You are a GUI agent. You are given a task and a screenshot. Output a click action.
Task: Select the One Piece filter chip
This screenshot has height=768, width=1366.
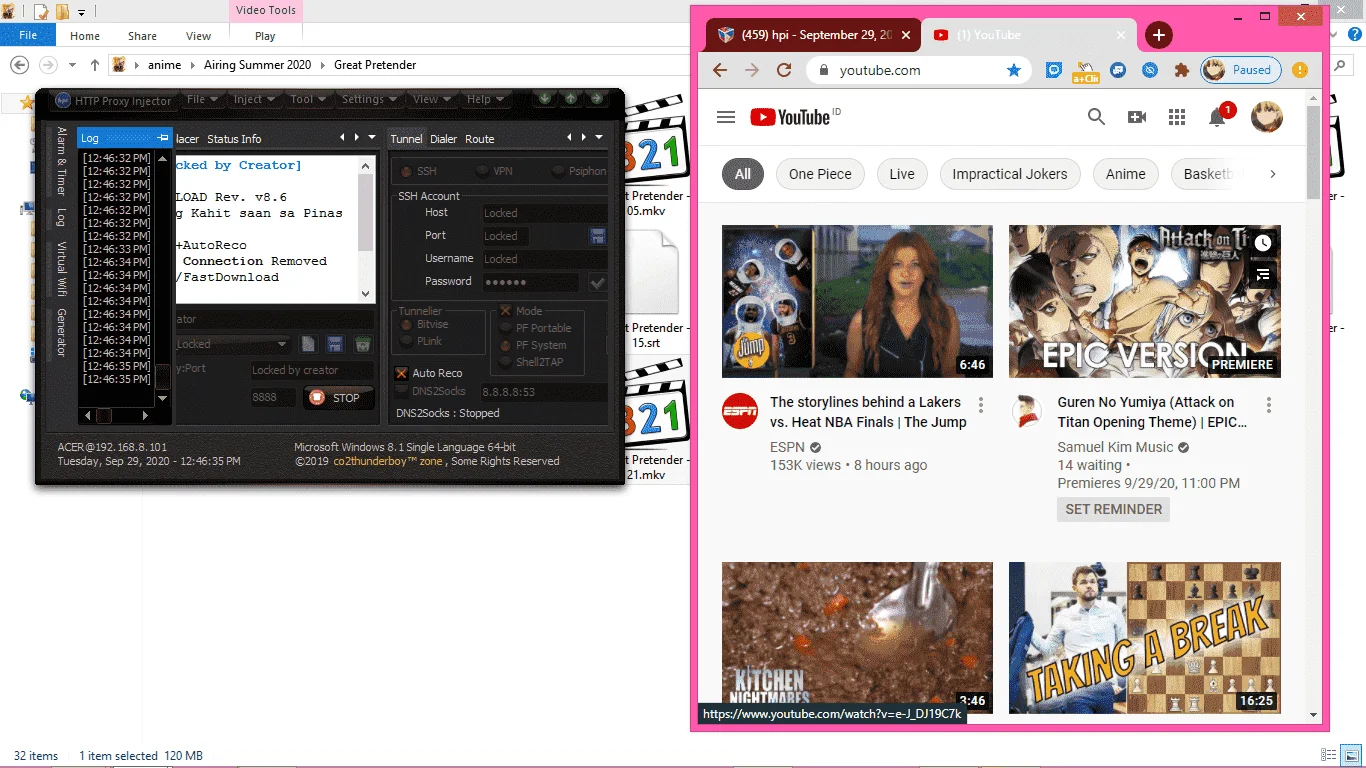coord(820,174)
